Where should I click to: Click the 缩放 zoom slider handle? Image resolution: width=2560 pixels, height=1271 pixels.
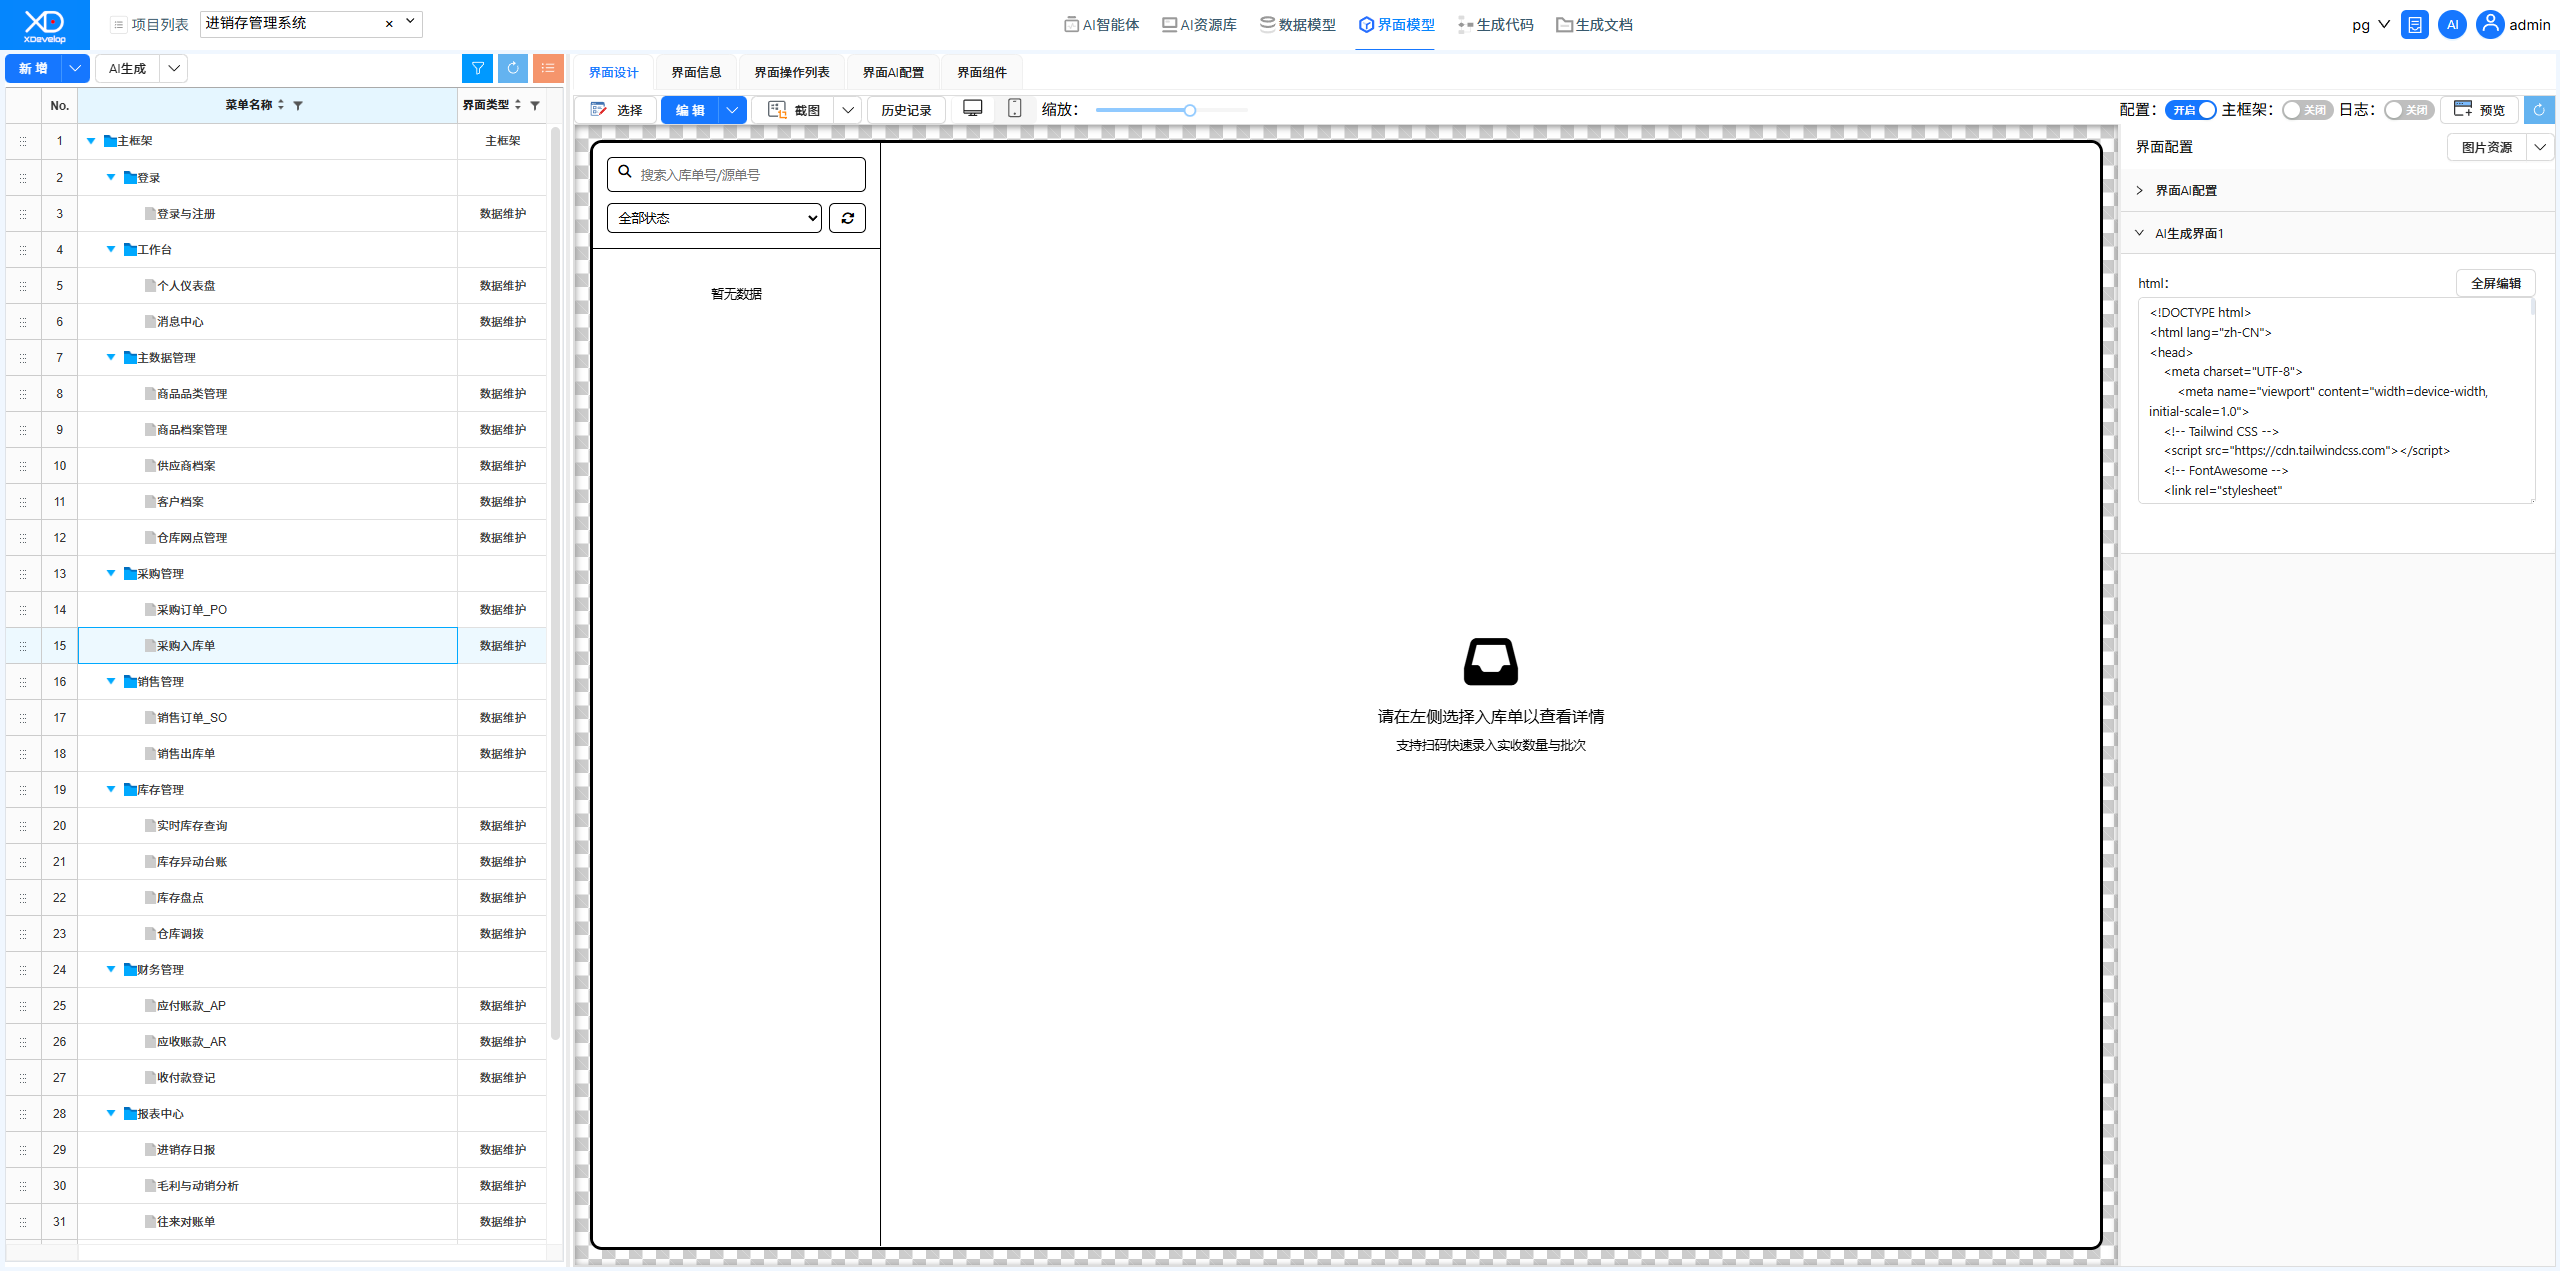point(1190,110)
